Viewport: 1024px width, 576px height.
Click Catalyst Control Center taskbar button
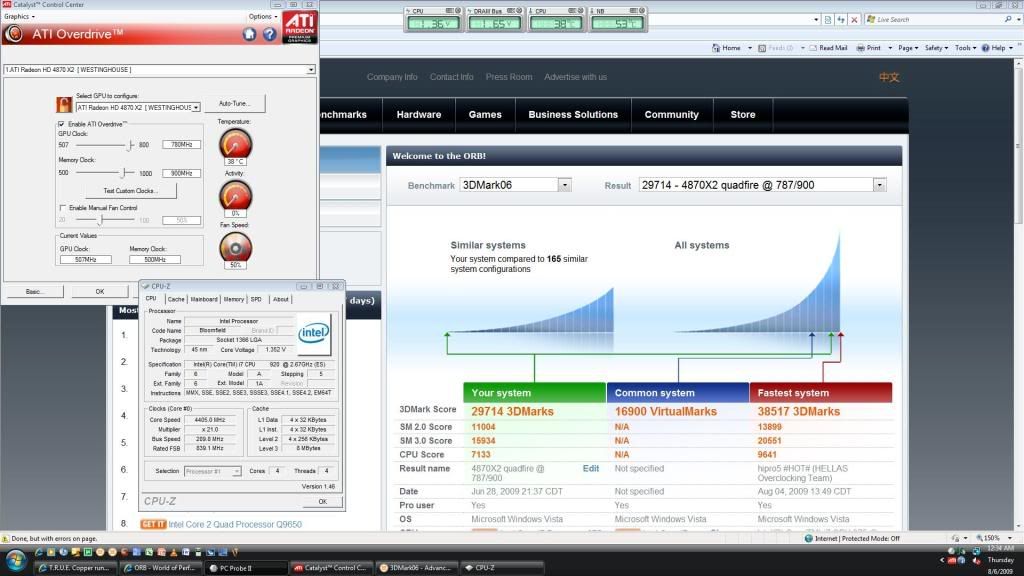point(331,568)
